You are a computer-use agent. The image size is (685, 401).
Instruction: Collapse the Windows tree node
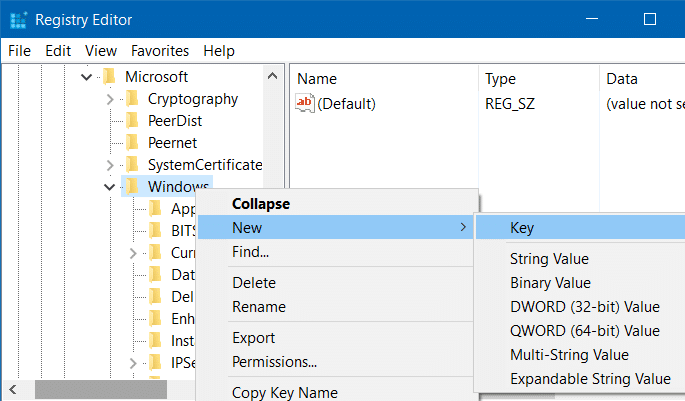click(109, 187)
